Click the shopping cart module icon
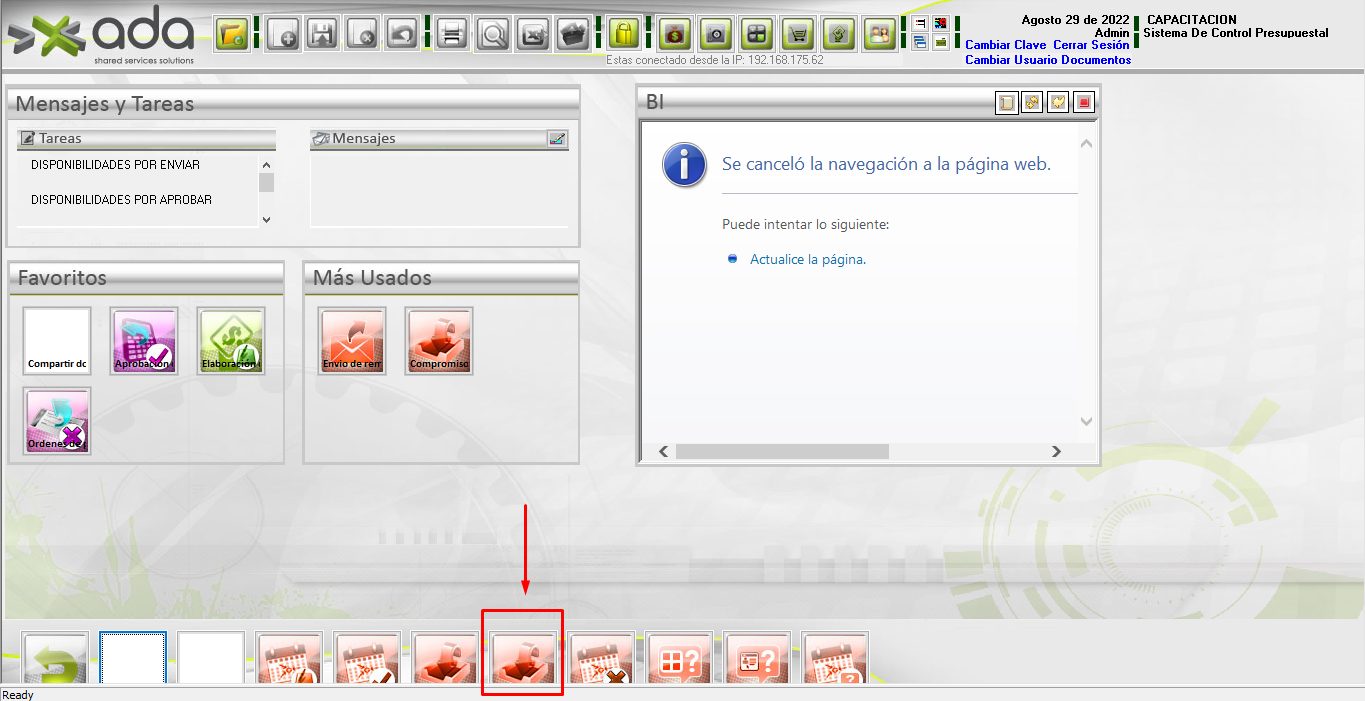This screenshot has height=701, width=1365. point(798,35)
